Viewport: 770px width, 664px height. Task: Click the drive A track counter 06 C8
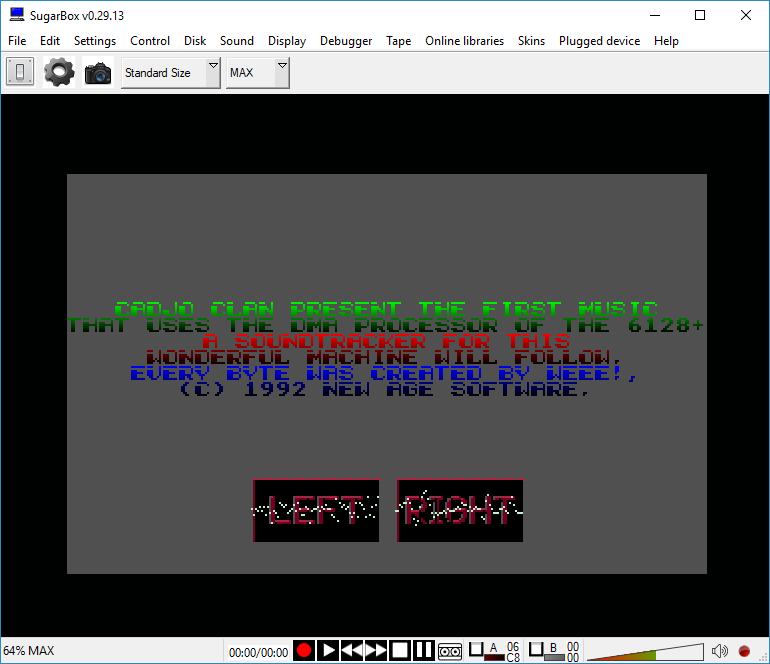click(513, 652)
